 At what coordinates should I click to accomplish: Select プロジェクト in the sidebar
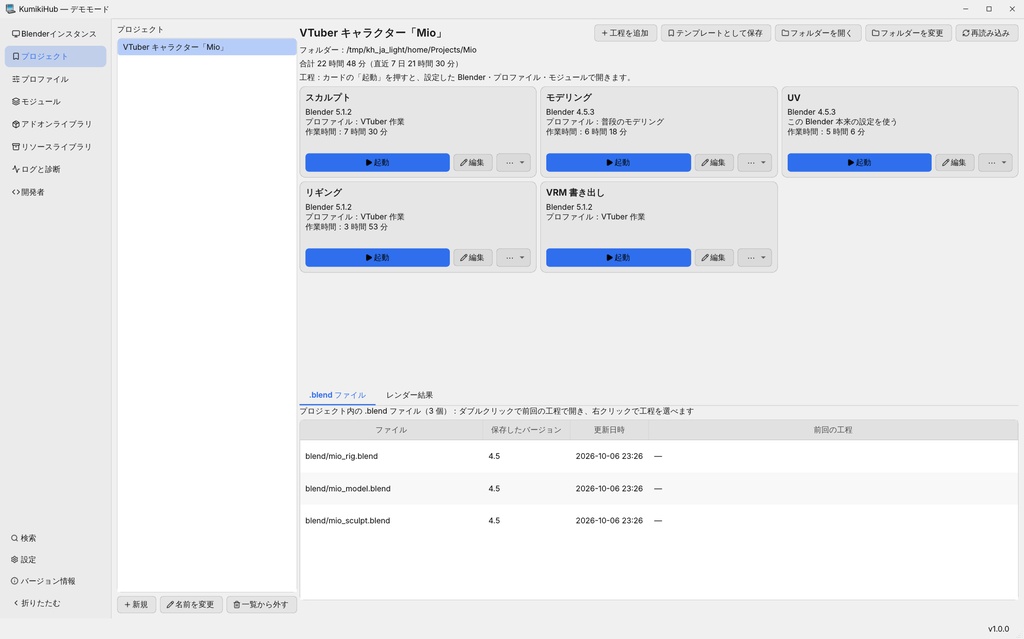coord(55,56)
